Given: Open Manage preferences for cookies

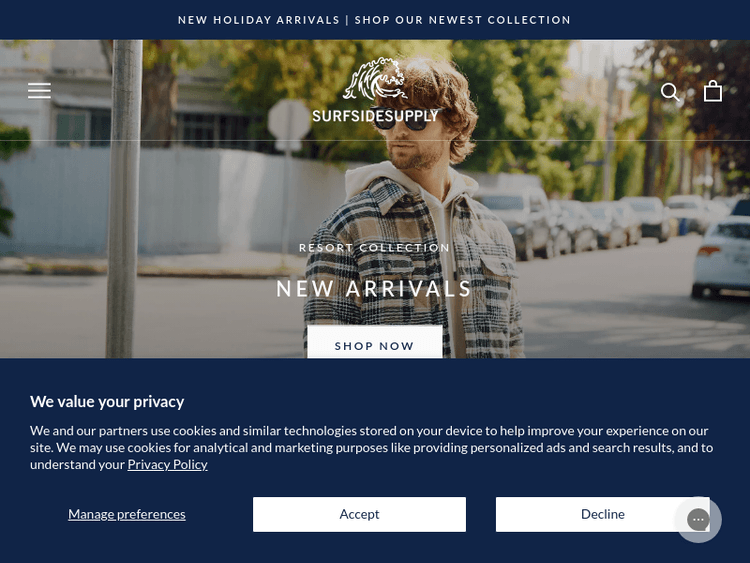Looking at the screenshot, I should coord(127,514).
